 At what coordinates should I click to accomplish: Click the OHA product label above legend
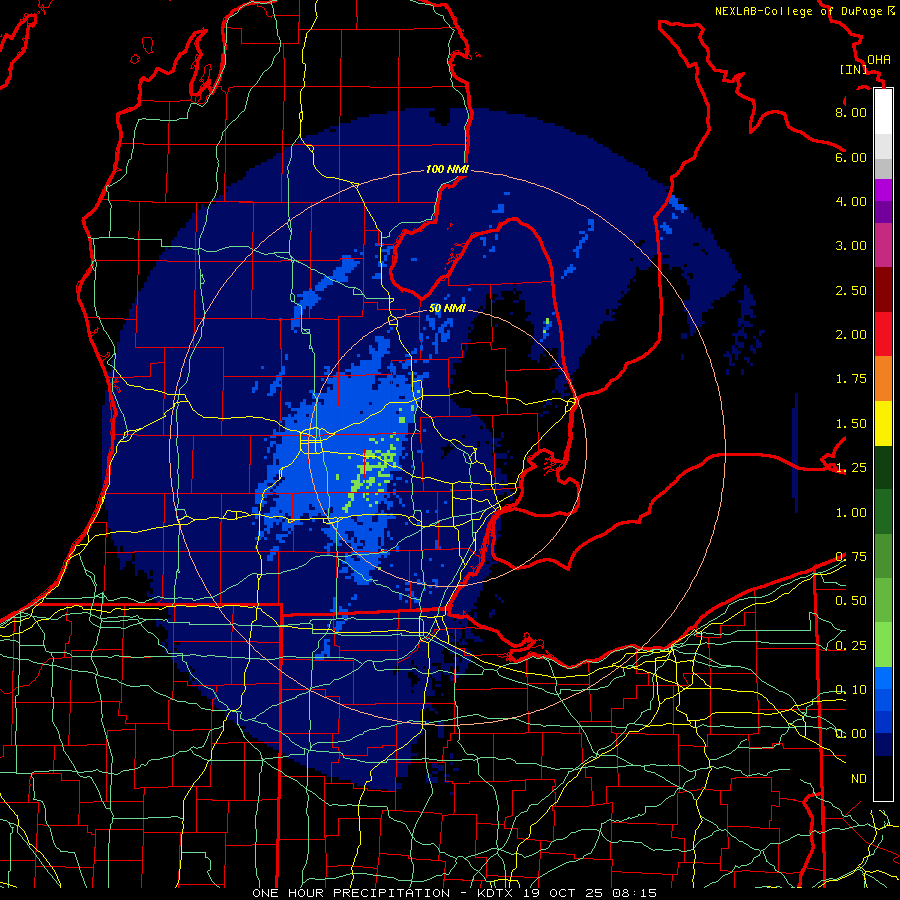click(879, 60)
